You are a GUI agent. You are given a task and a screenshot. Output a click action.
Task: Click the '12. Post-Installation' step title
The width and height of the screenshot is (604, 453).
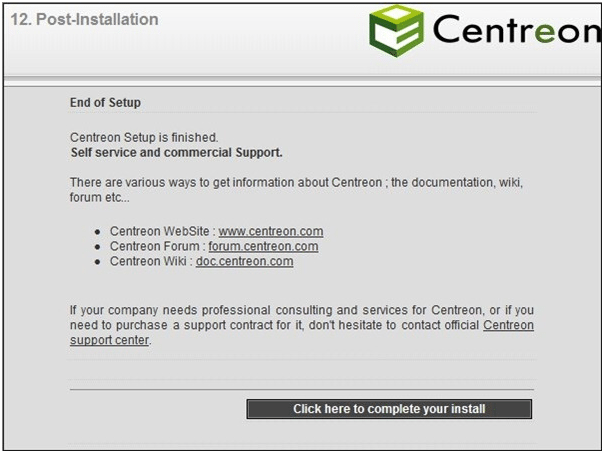84,19
